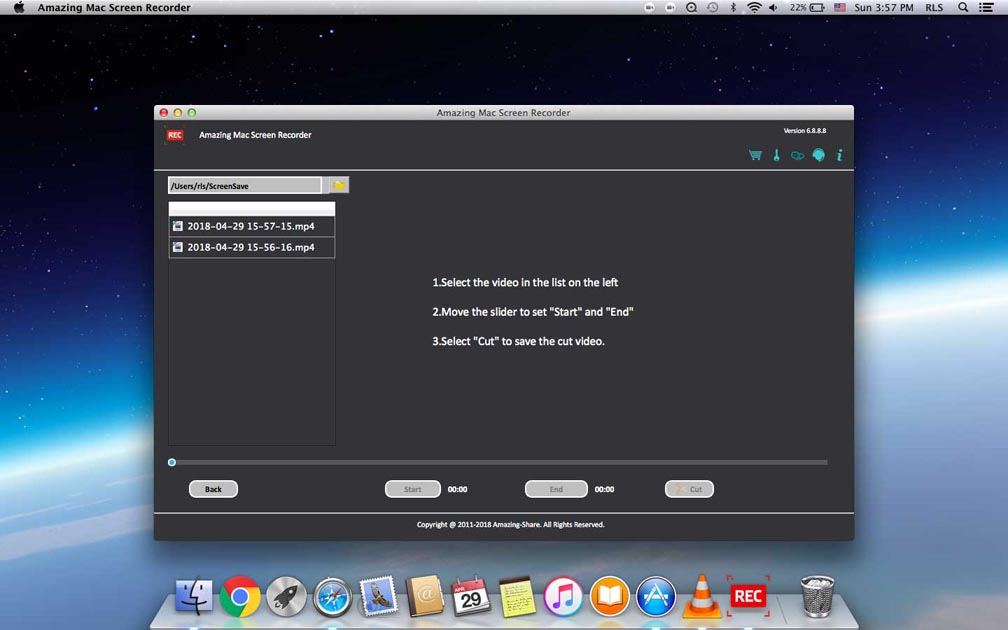
Task: Click the REC recorder icon in Dock
Action: click(748, 596)
